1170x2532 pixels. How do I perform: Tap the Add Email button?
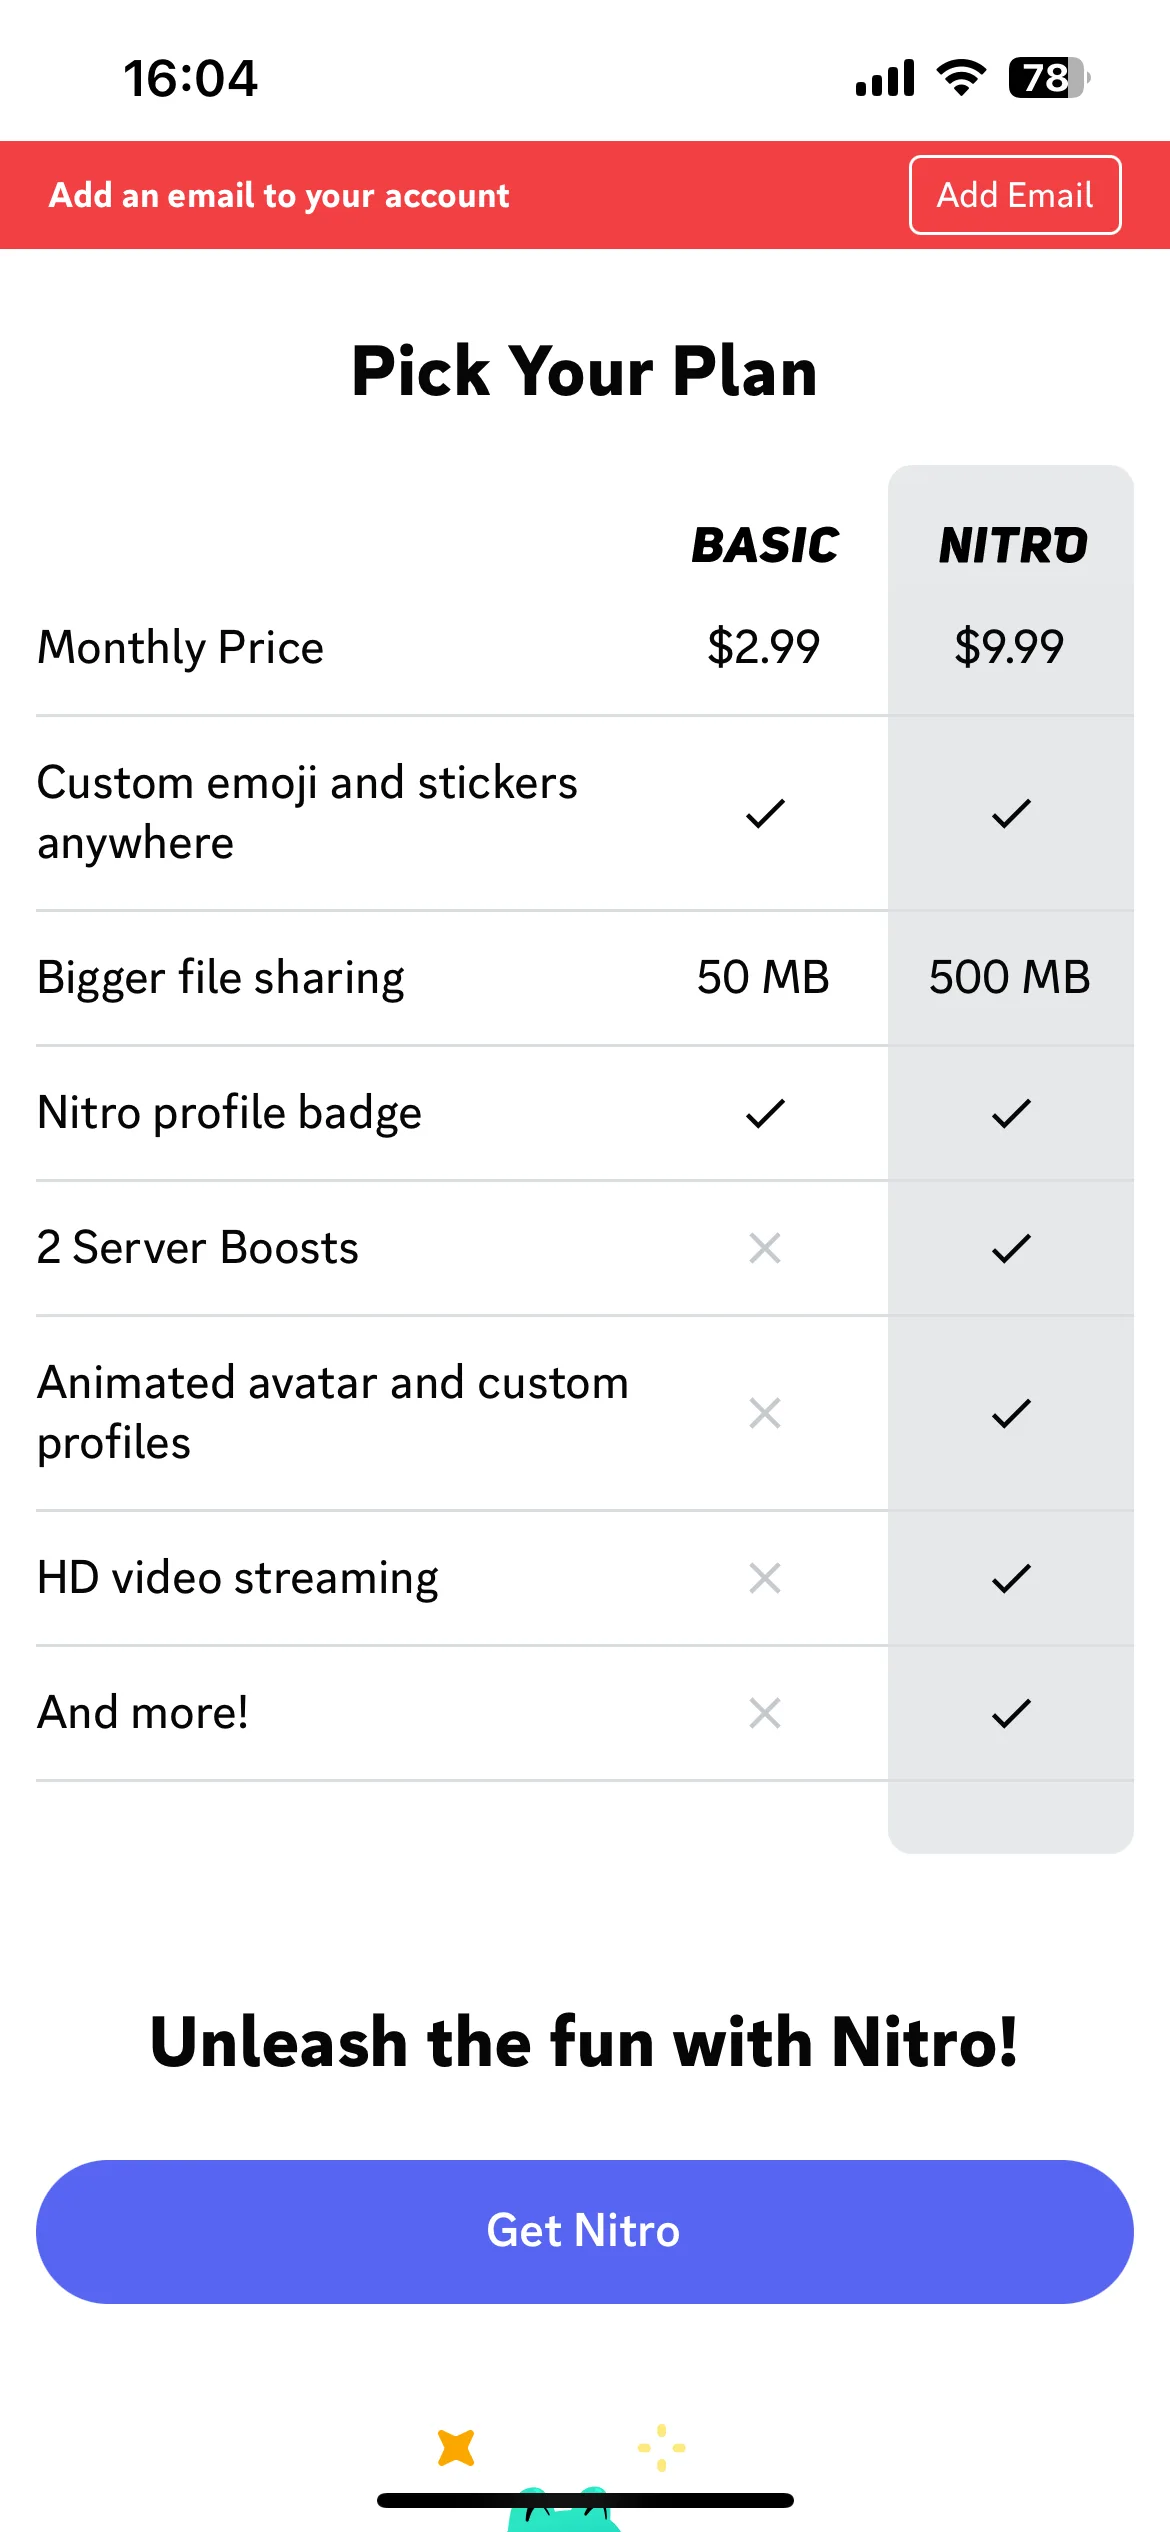pos(1015,195)
